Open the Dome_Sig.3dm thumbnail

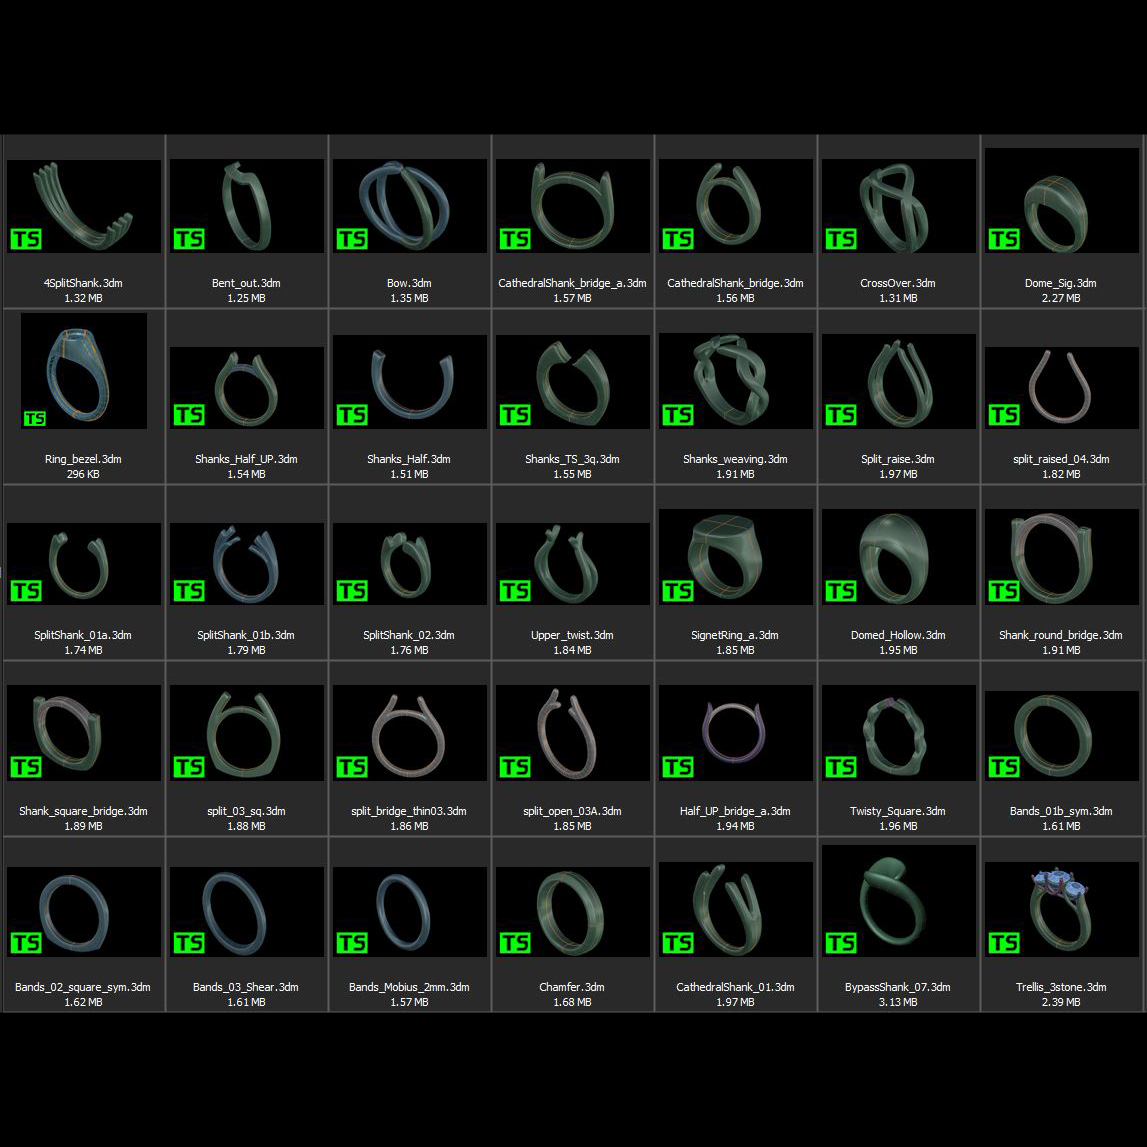tap(1062, 200)
